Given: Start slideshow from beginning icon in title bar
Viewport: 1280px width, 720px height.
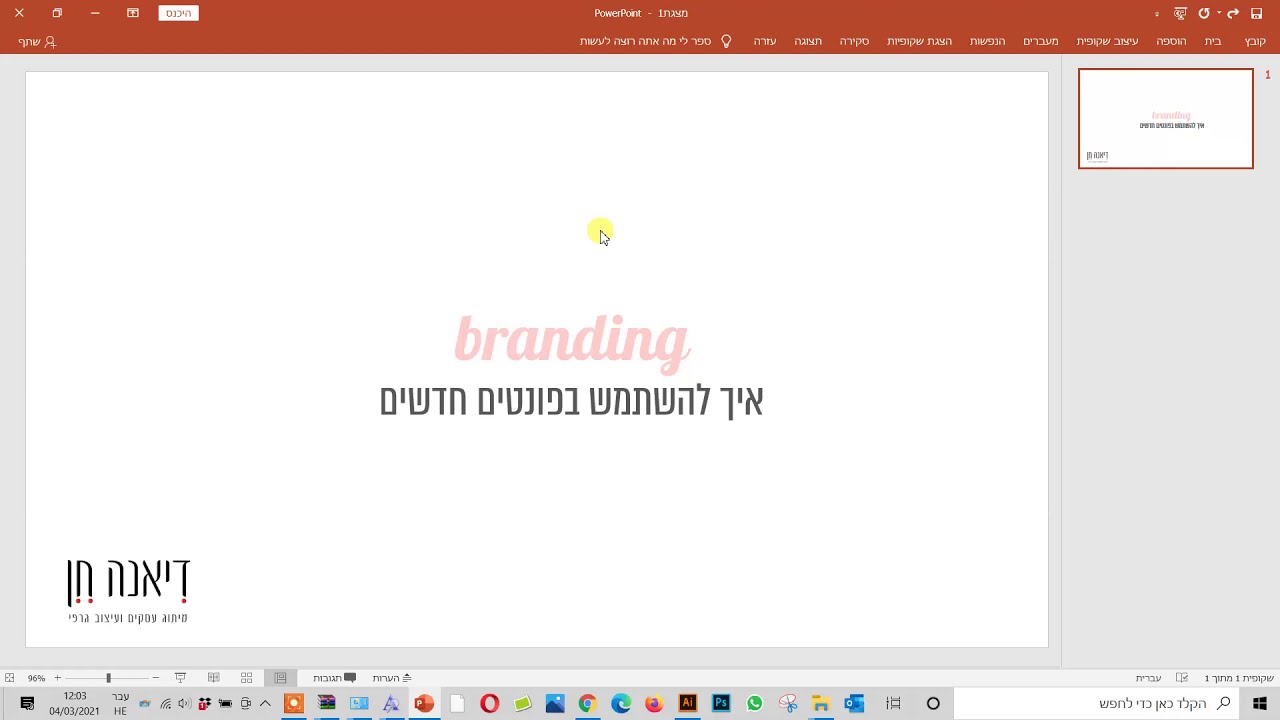Looking at the screenshot, I should (1180, 13).
